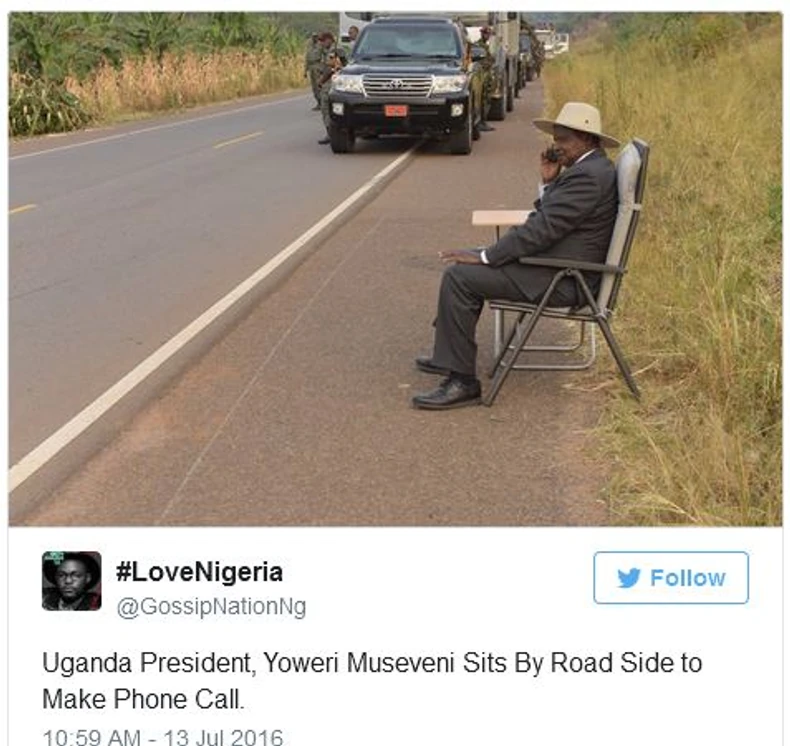Click the red license plate on the SUV

(x=396, y=110)
